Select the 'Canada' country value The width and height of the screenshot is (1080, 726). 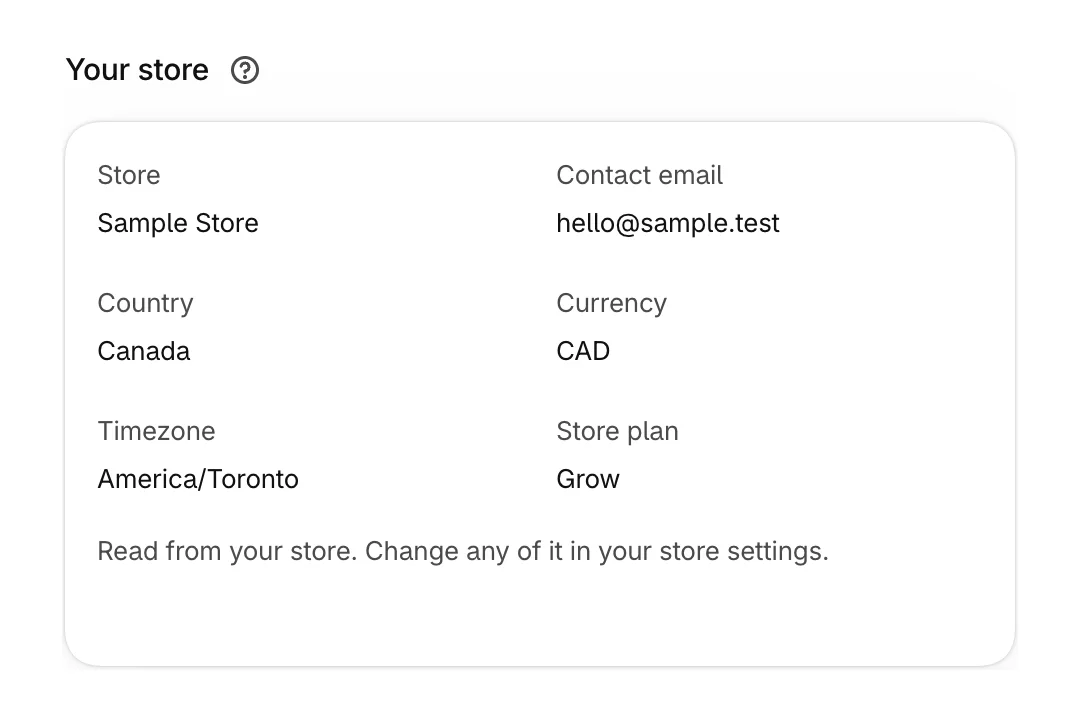pyautogui.click(x=143, y=351)
